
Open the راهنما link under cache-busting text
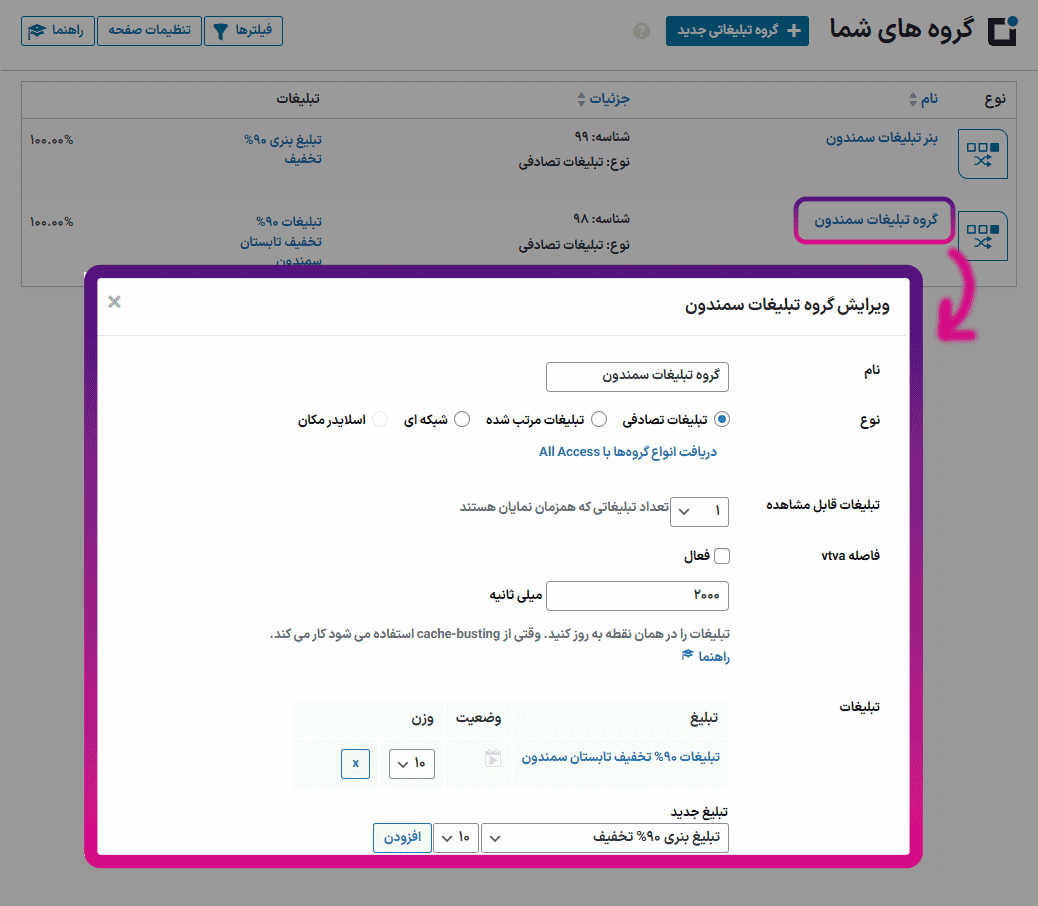point(706,656)
